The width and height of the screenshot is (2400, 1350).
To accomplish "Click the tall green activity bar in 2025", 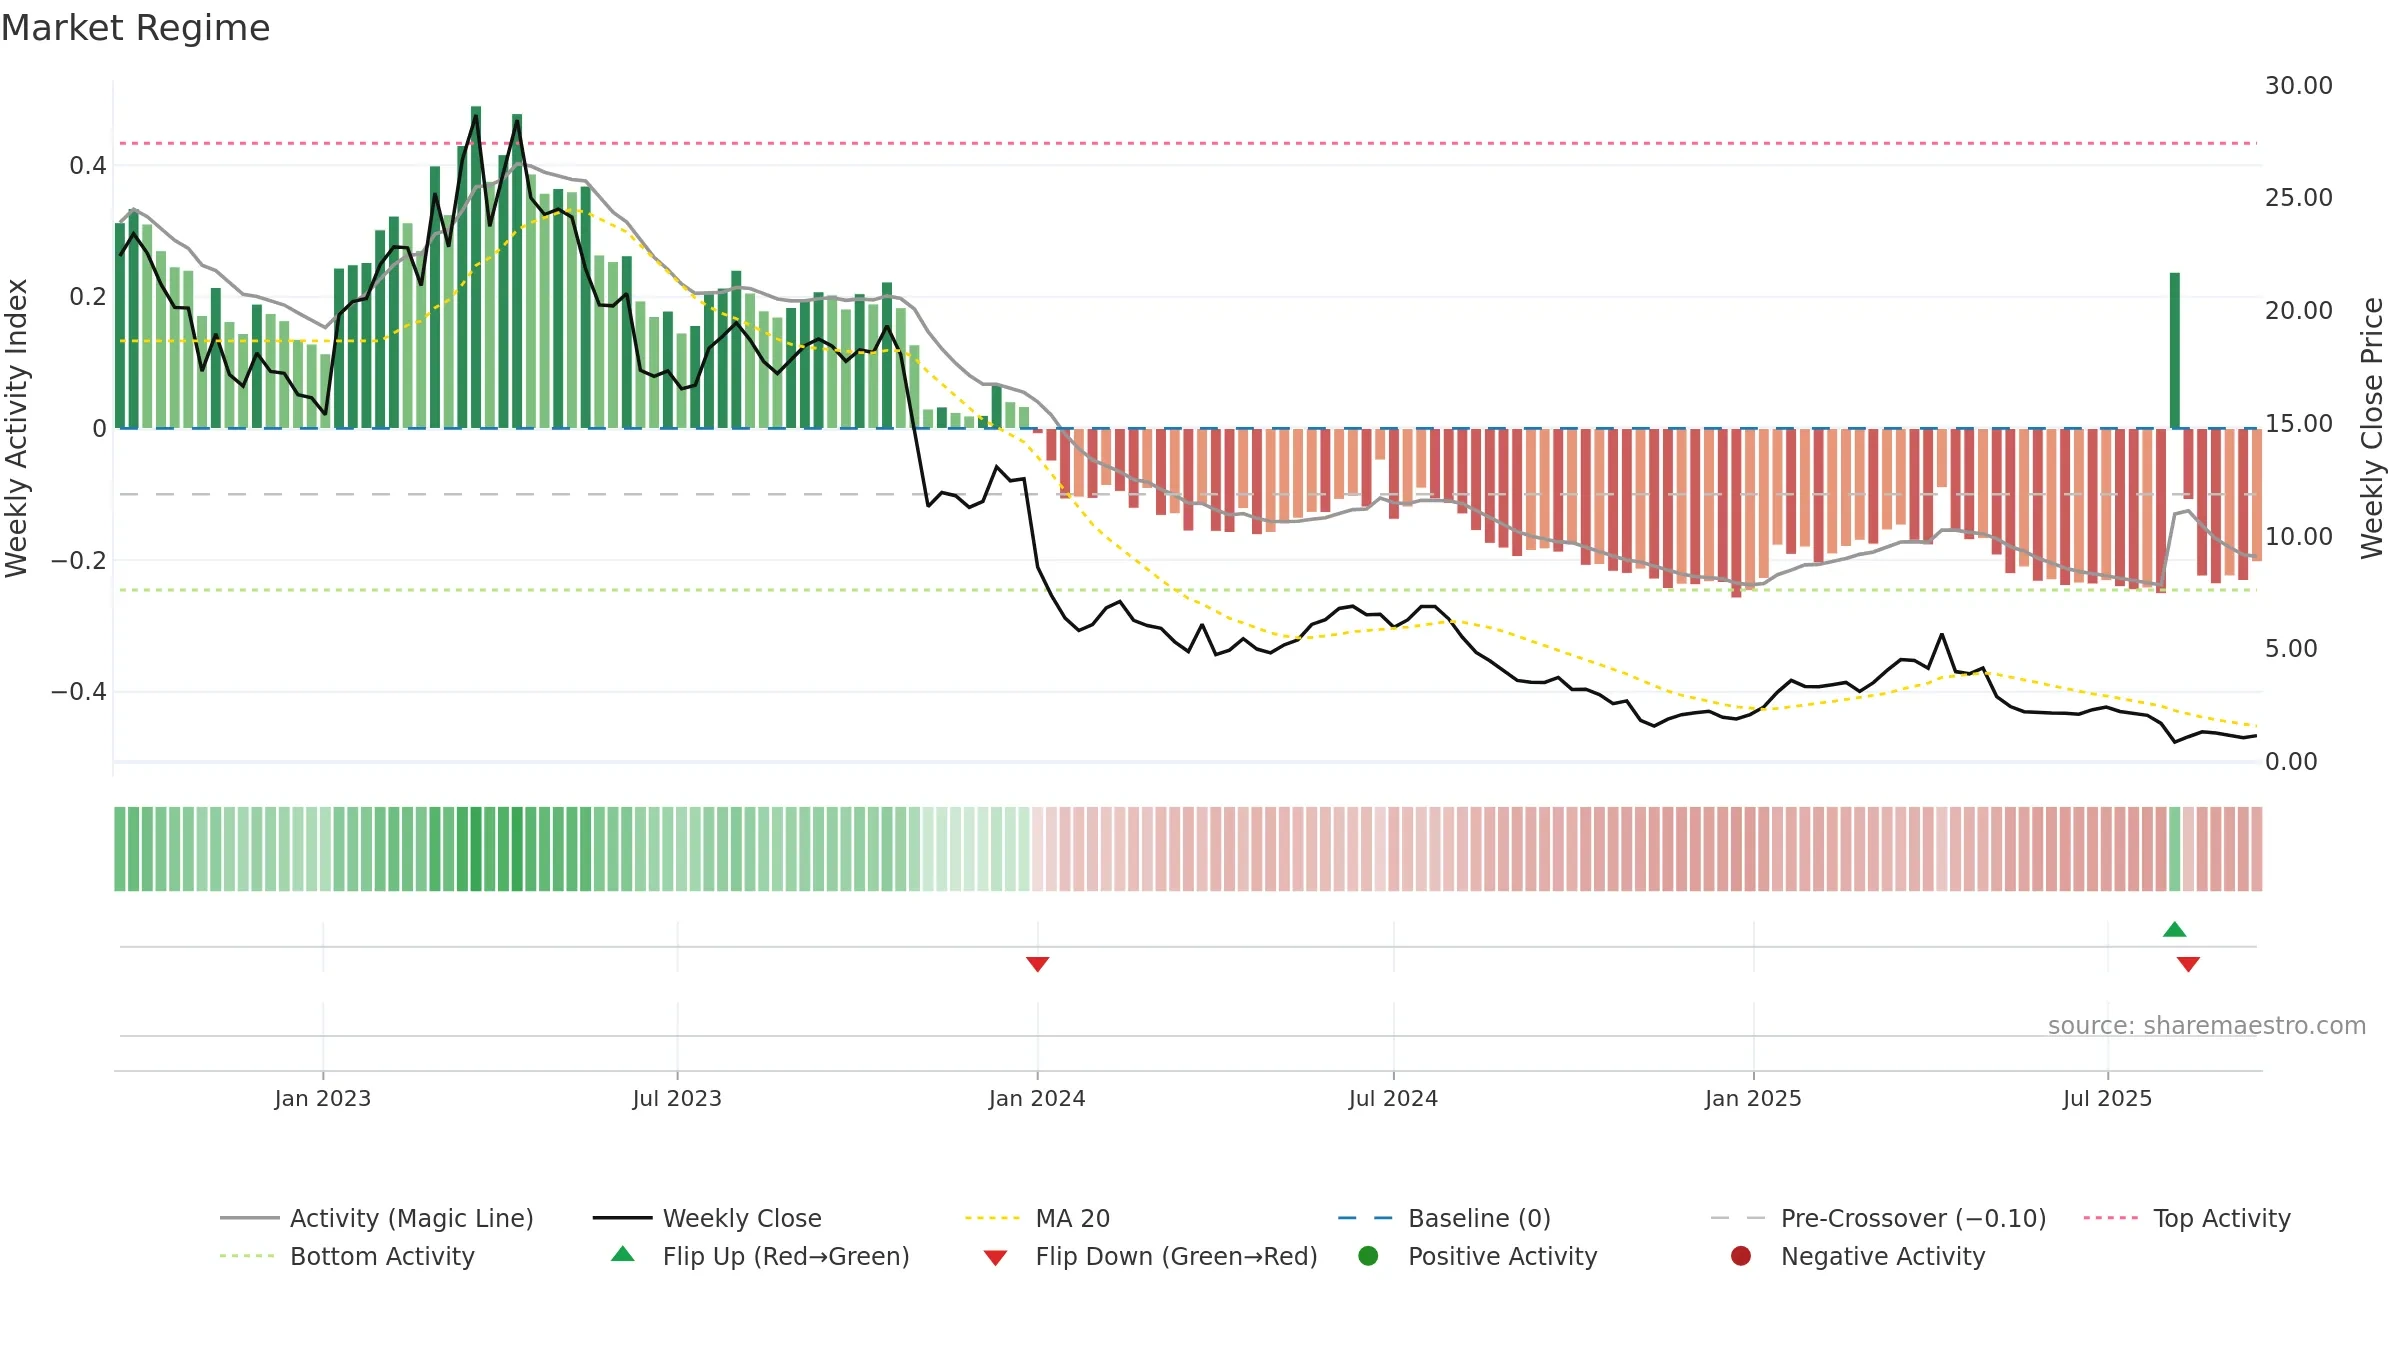I will 2174,350.
